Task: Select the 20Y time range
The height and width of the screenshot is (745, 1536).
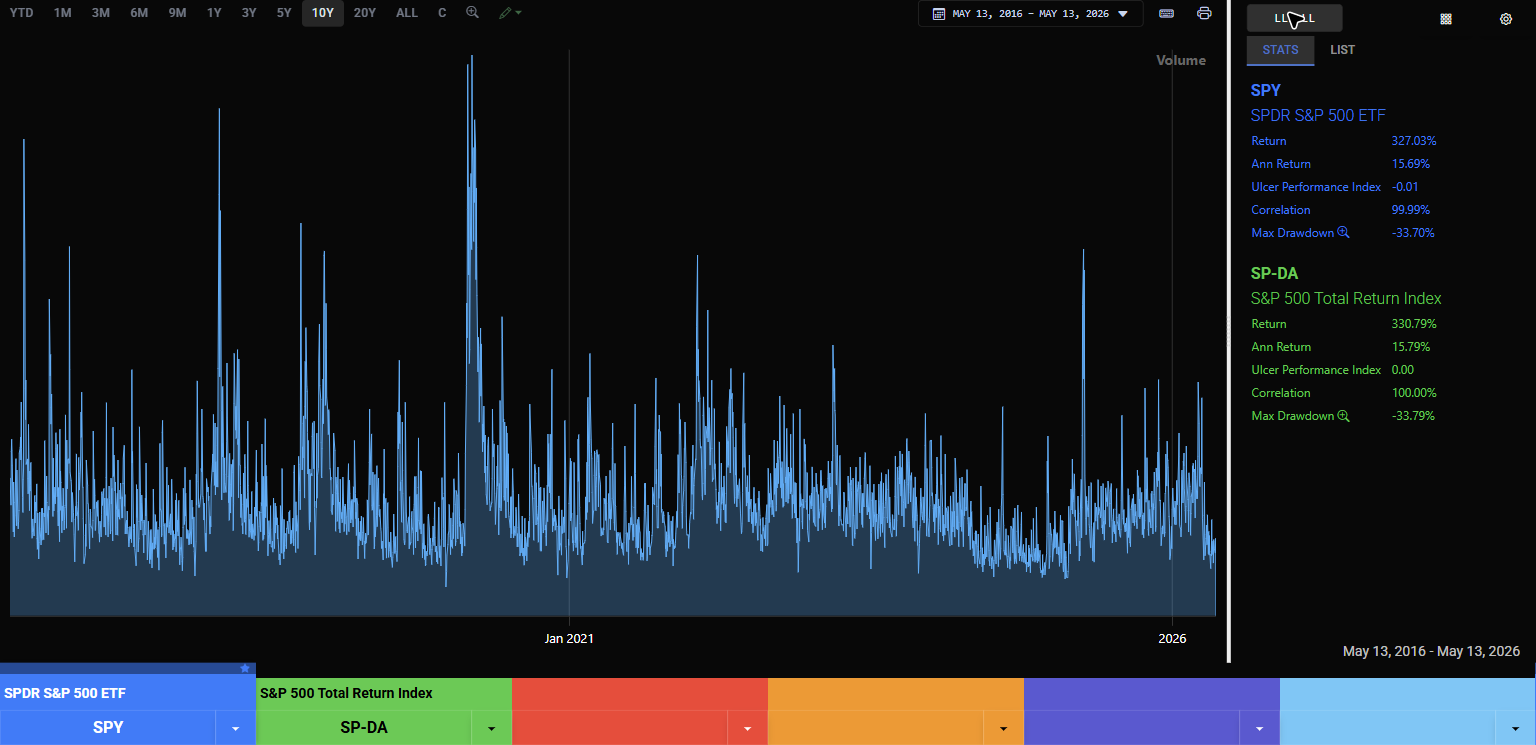Action: point(365,13)
